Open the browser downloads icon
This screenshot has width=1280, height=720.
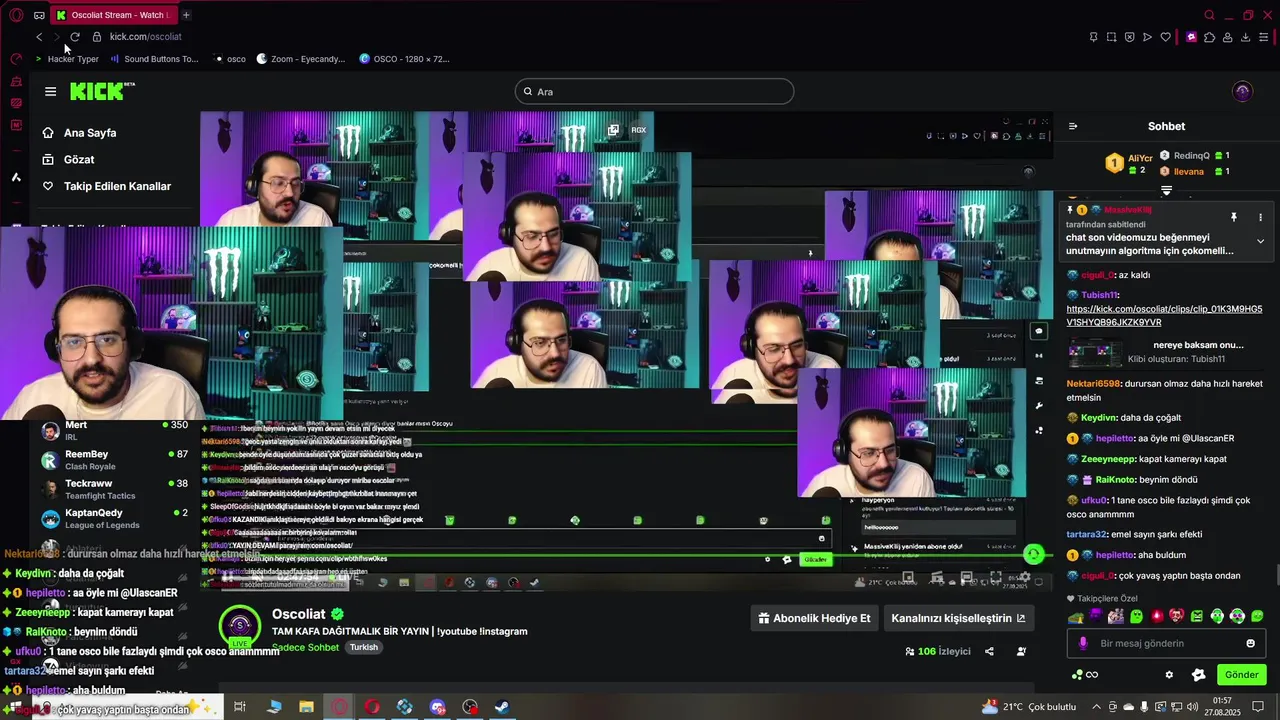1245,37
